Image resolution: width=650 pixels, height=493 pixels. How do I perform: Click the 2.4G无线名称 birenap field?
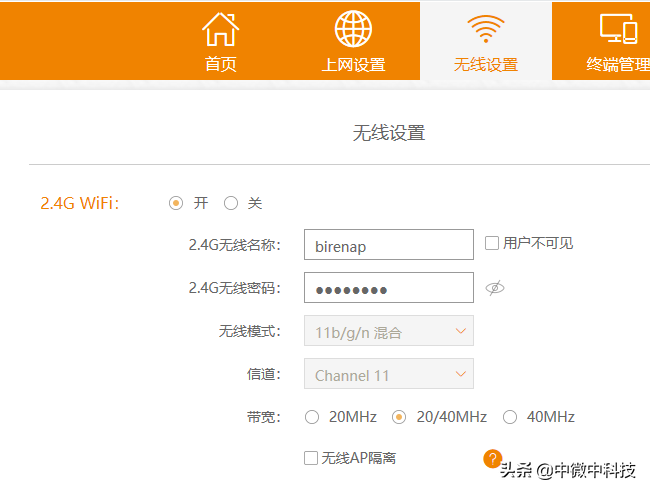tap(389, 245)
